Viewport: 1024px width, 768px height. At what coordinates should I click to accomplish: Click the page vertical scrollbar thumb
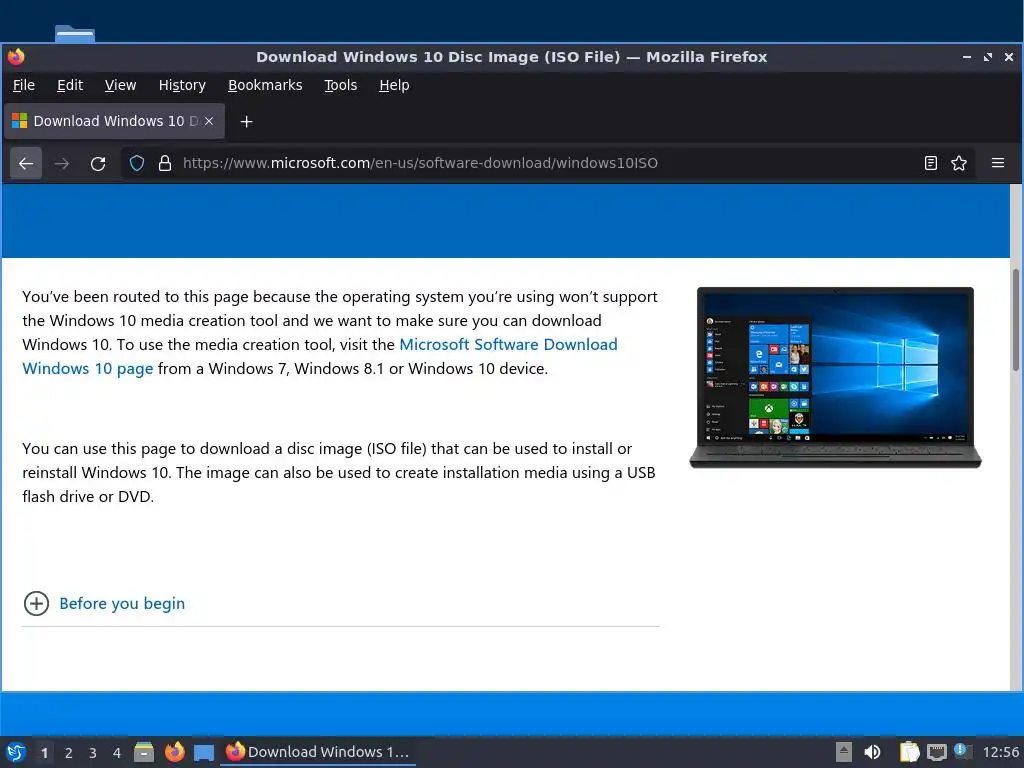(x=1016, y=320)
